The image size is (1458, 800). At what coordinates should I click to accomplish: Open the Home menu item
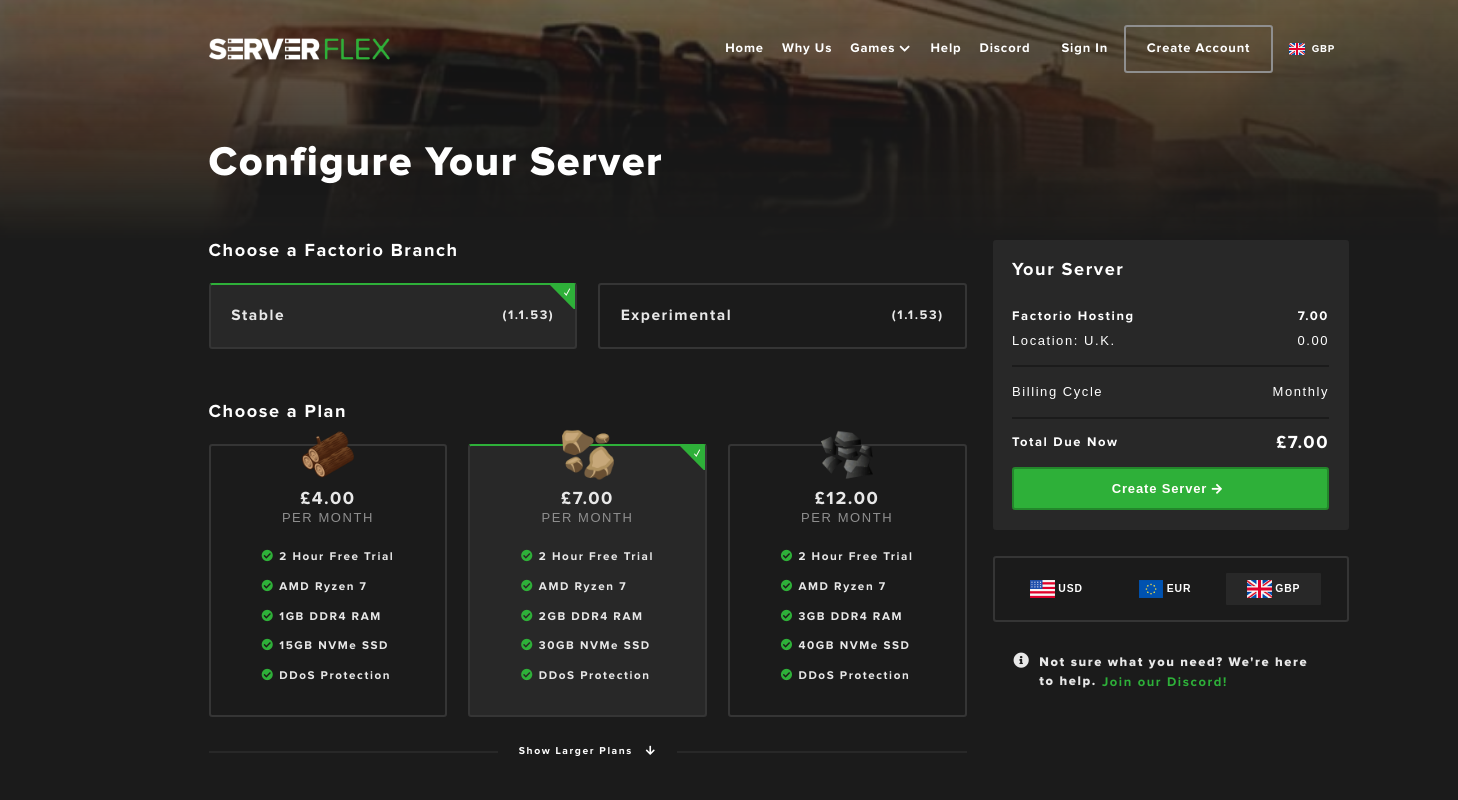click(x=744, y=48)
